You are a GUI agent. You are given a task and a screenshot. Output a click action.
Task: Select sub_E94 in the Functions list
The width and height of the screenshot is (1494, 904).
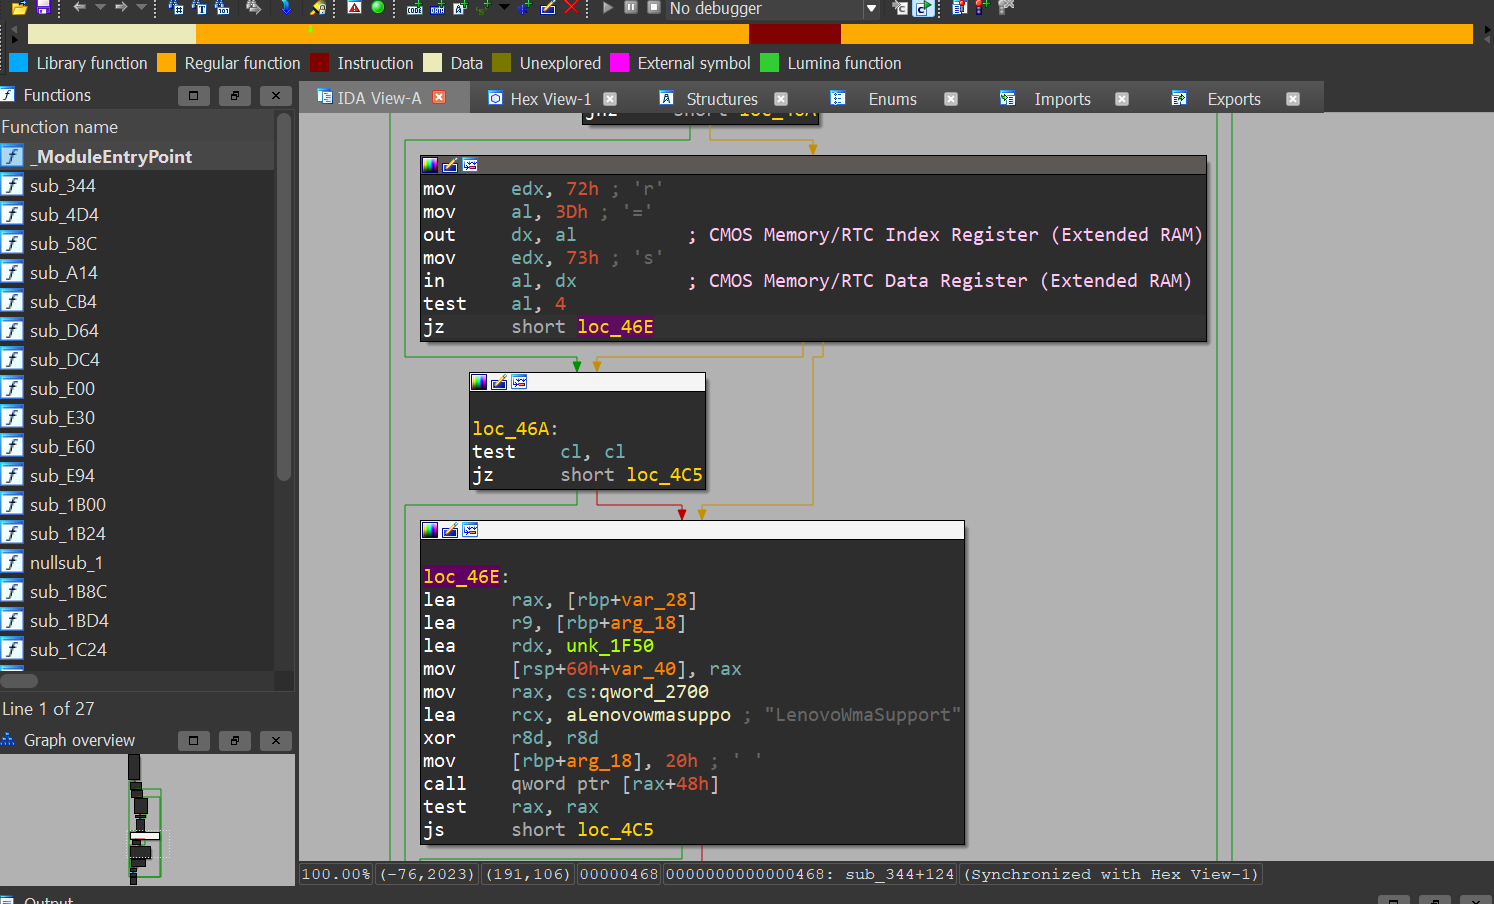62,476
